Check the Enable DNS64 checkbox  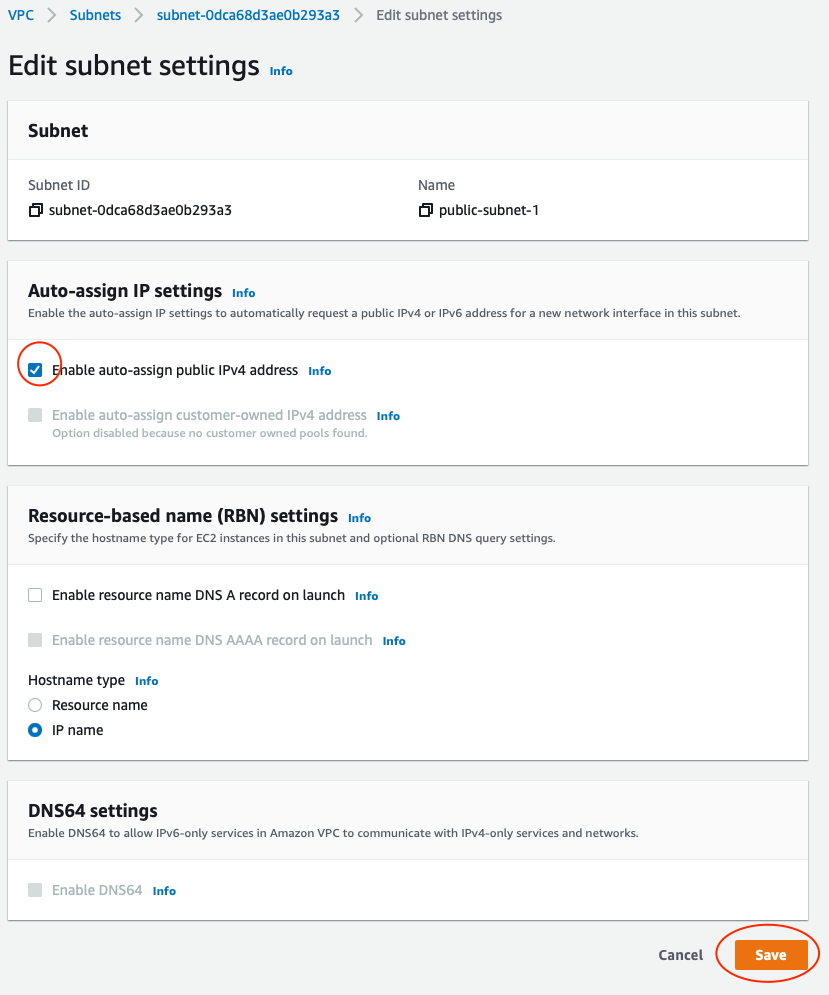click(36, 890)
